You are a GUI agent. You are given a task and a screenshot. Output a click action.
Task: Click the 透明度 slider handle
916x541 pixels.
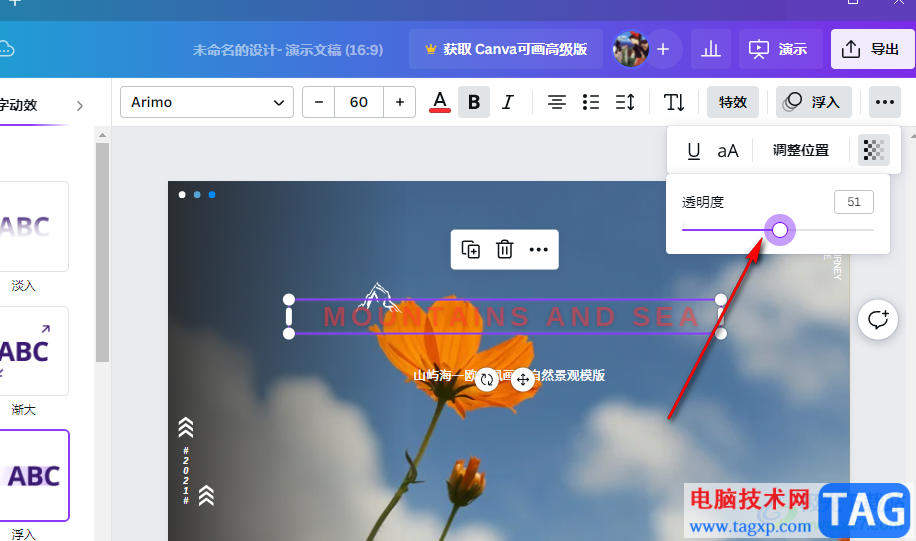pos(780,230)
